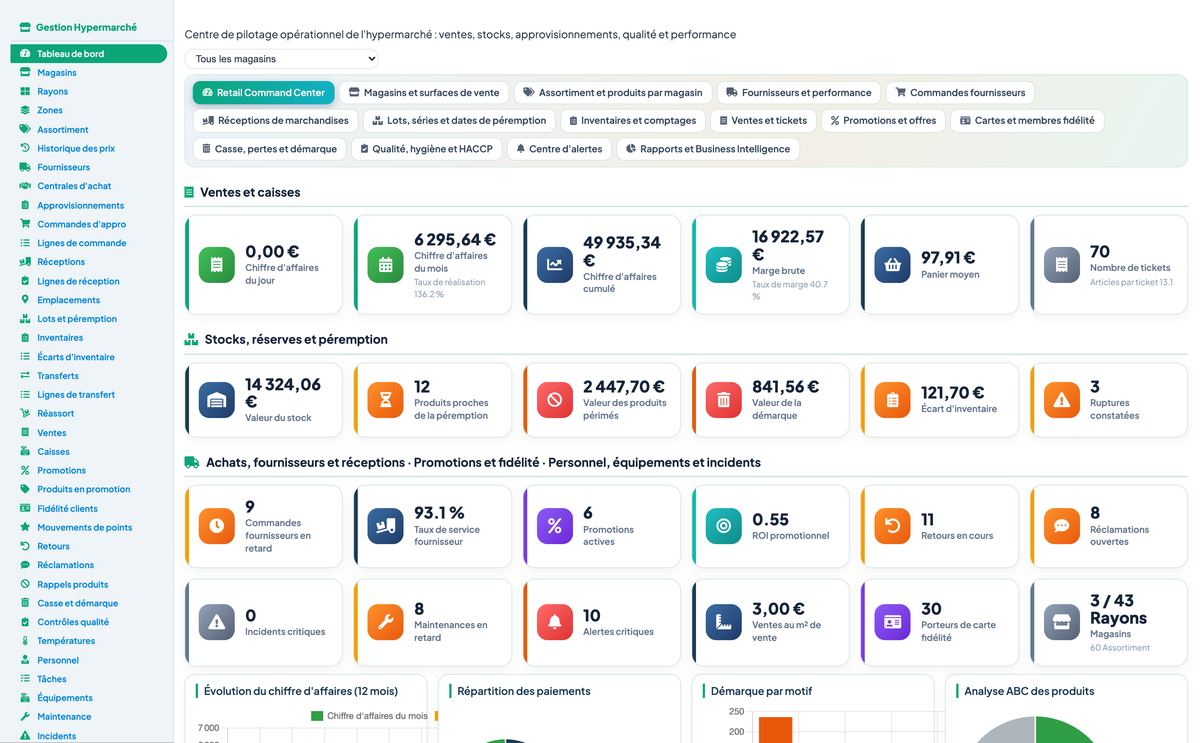This screenshot has width=1200, height=743.
Task: Click the Ruptures constatées warning icon
Action: click(x=1062, y=400)
